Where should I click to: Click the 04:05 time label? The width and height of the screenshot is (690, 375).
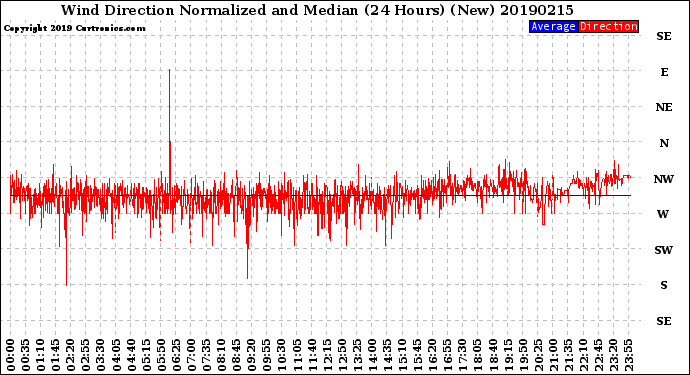pyautogui.click(x=116, y=355)
